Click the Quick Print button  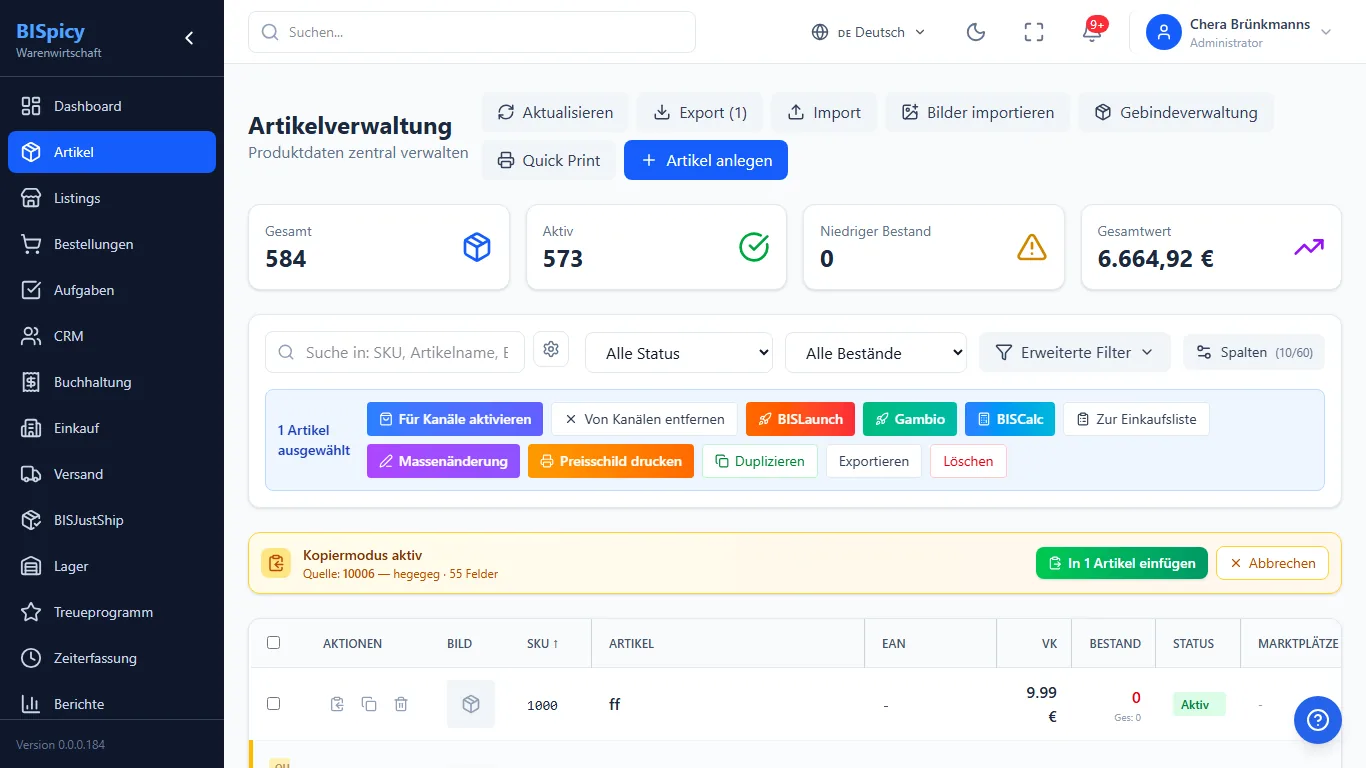pyautogui.click(x=549, y=160)
